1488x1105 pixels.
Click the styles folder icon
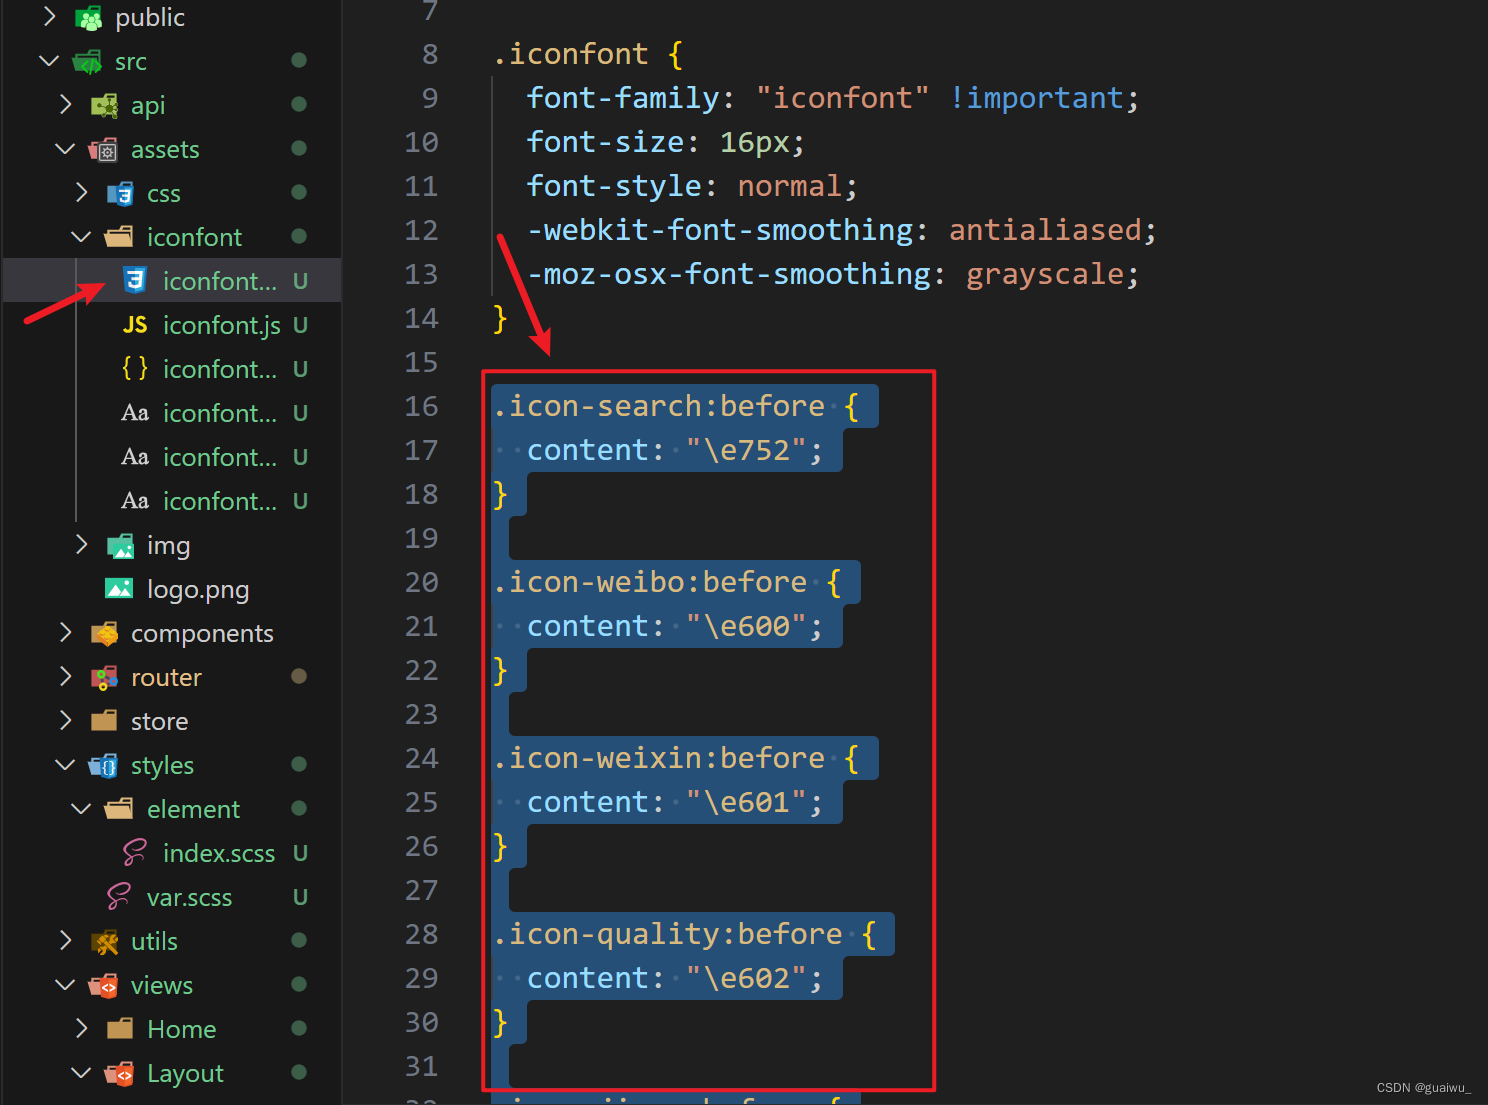point(104,765)
